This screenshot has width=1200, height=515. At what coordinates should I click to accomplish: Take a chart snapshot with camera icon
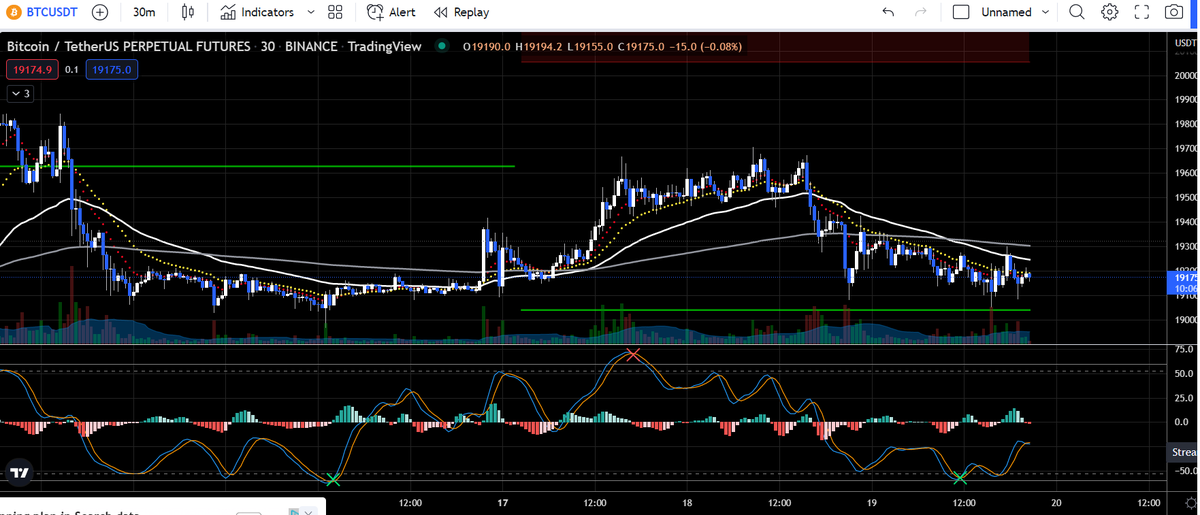click(x=1174, y=12)
